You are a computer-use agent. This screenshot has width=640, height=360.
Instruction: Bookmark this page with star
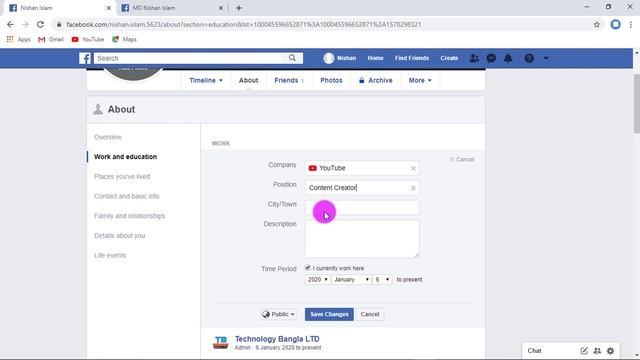tap(597, 24)
